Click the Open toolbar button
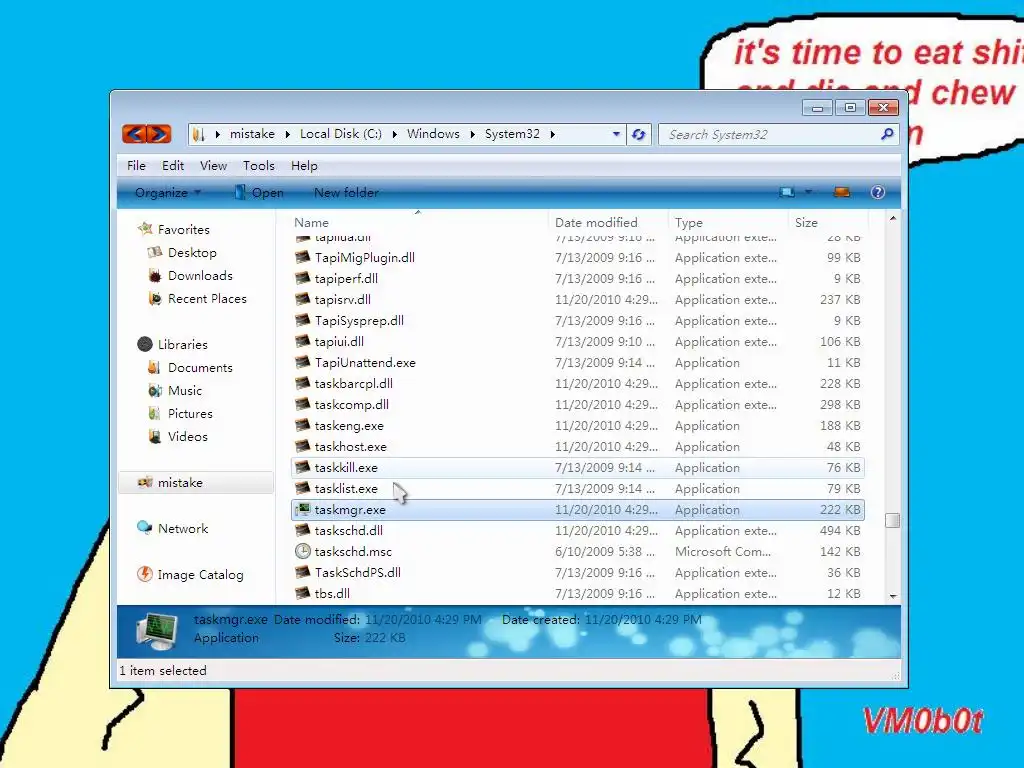 259,193
